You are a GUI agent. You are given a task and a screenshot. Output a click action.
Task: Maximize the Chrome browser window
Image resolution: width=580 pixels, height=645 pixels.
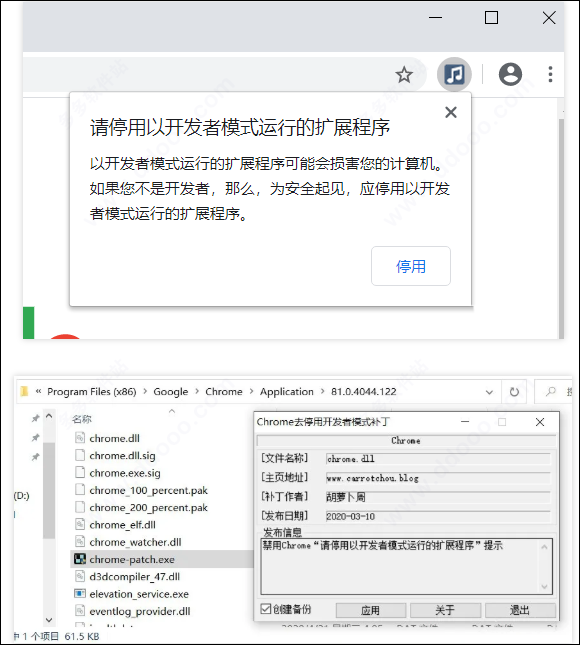click(x=491, y=18)
